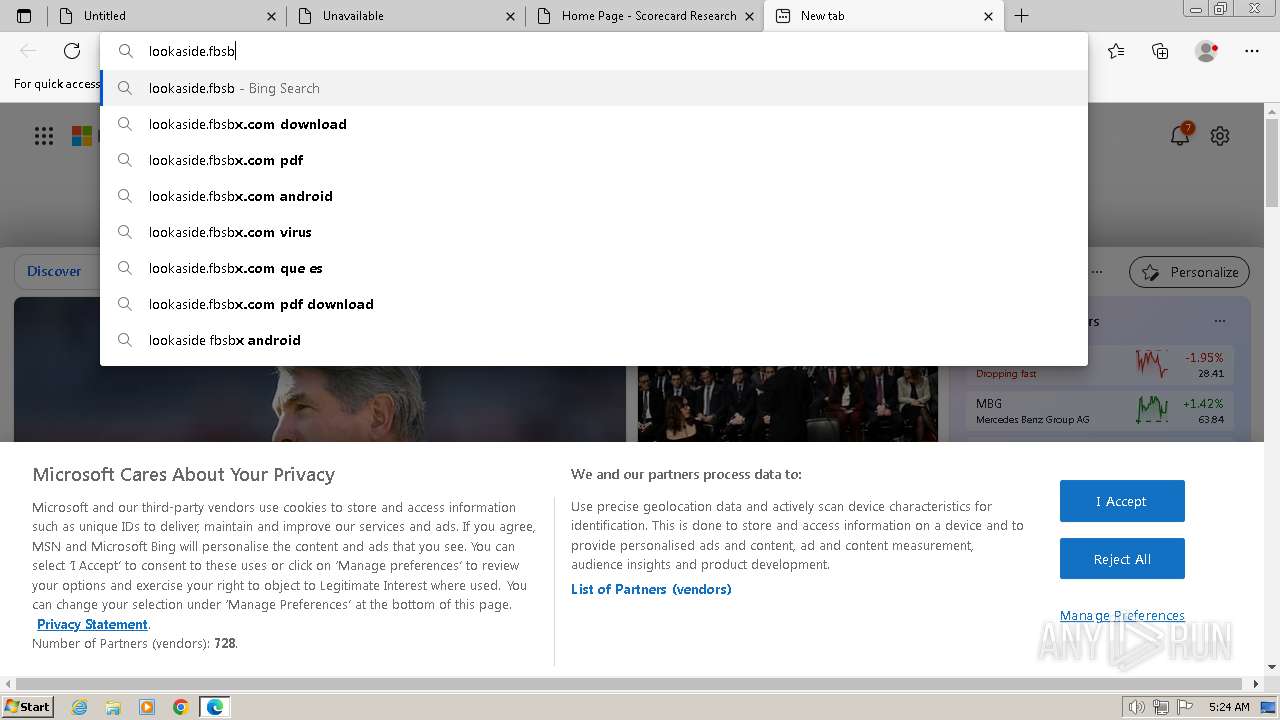Choose 'lookaside.fbsbx.com pdf' suggestion
1280x720 pixels.
[x=594, y=160]
